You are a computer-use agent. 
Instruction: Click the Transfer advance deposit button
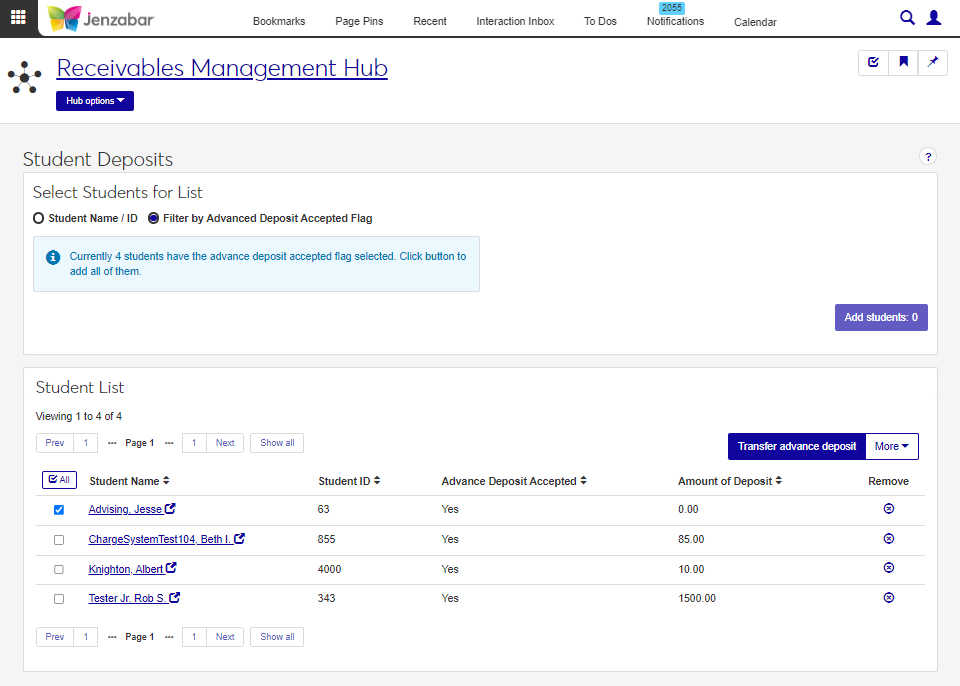[x=796, y=446]
